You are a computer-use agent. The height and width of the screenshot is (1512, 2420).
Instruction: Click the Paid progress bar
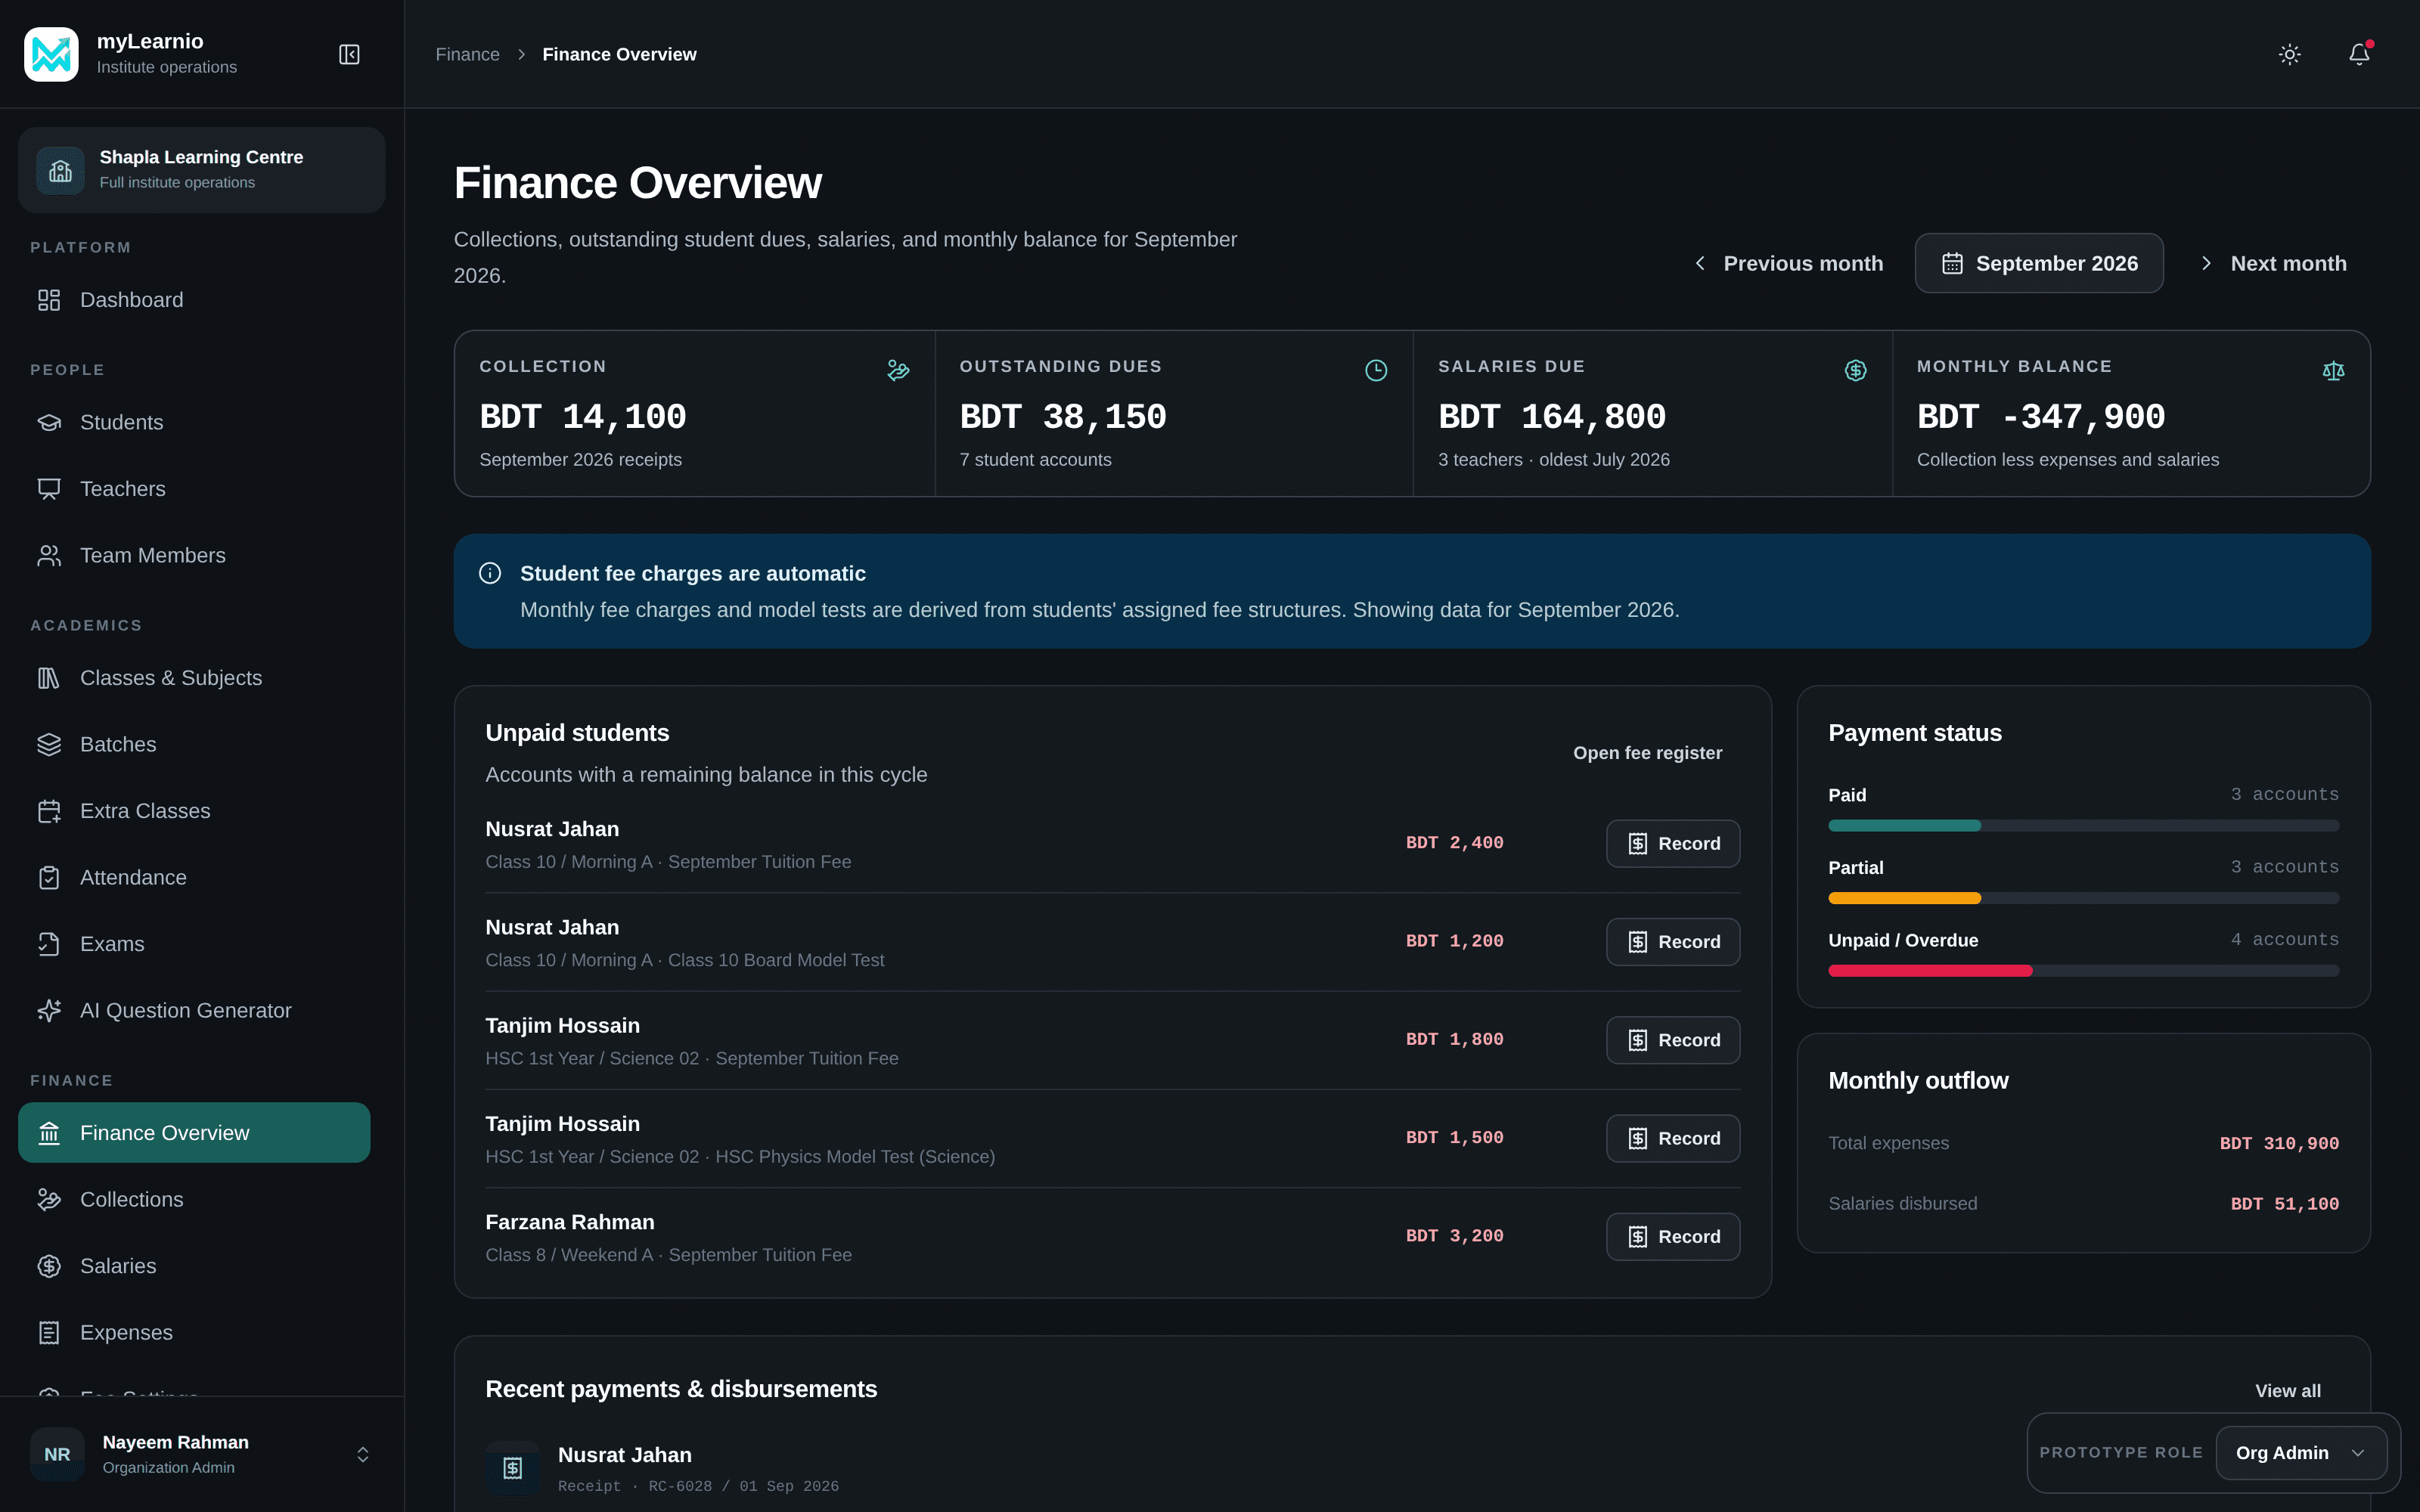point(2083,826)
